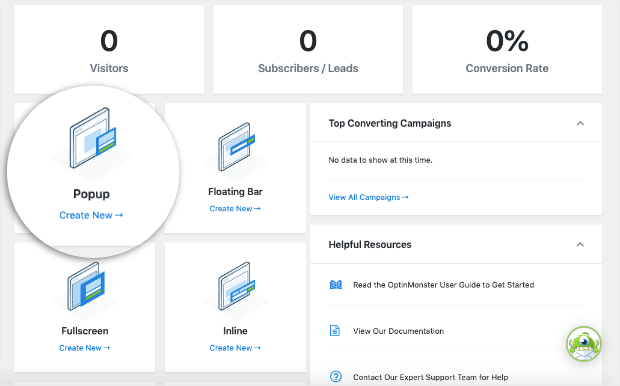Image resolution: width=620 pixels, height=386 pixels.
Task: Click the Inline campaign icon
Action: (236, 286)
